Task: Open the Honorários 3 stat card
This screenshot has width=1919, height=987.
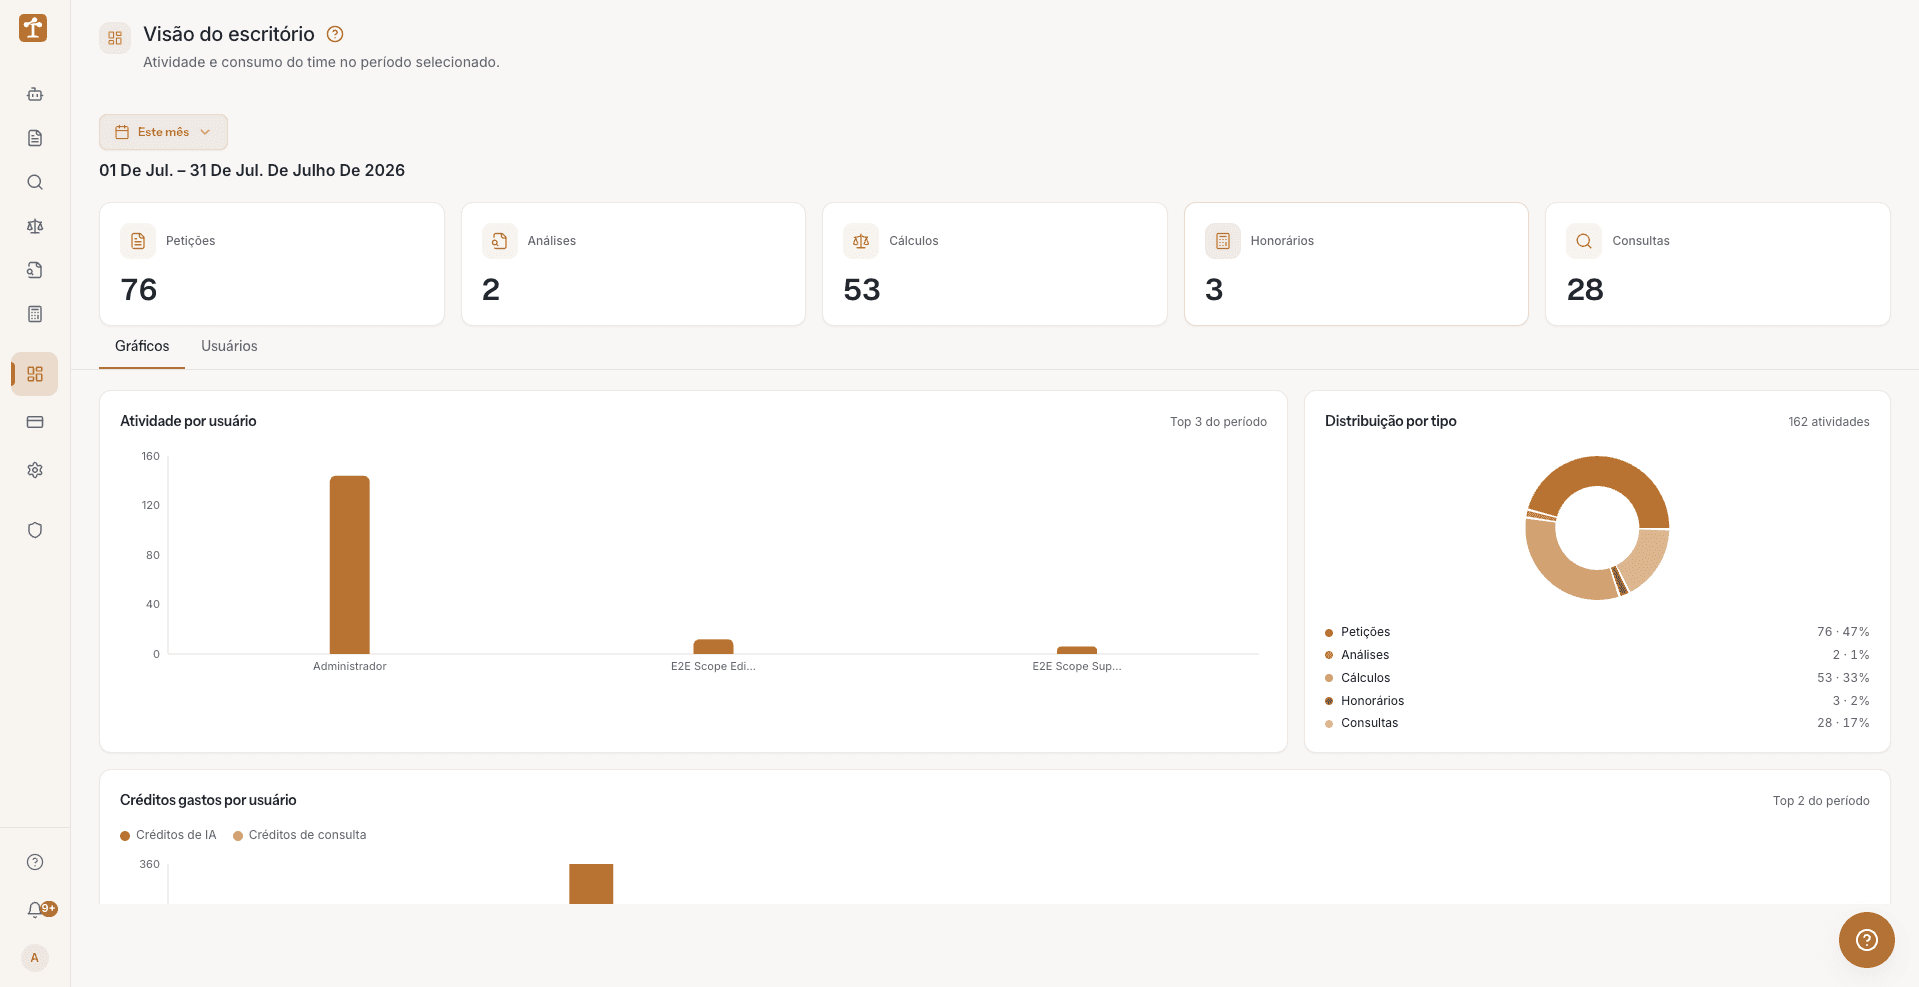Action: pyautogui.click(x=1356, y=264)
